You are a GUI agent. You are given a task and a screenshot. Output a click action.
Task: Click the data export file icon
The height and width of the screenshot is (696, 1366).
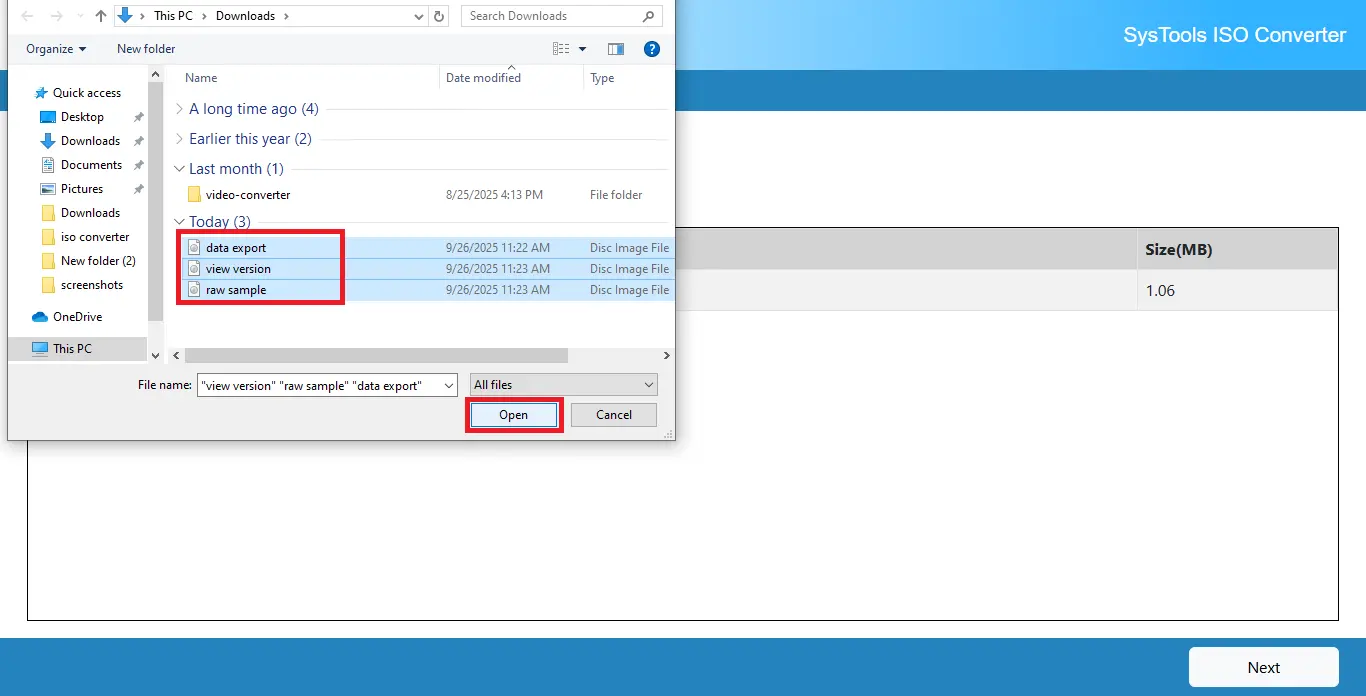[x=195, y=248]
